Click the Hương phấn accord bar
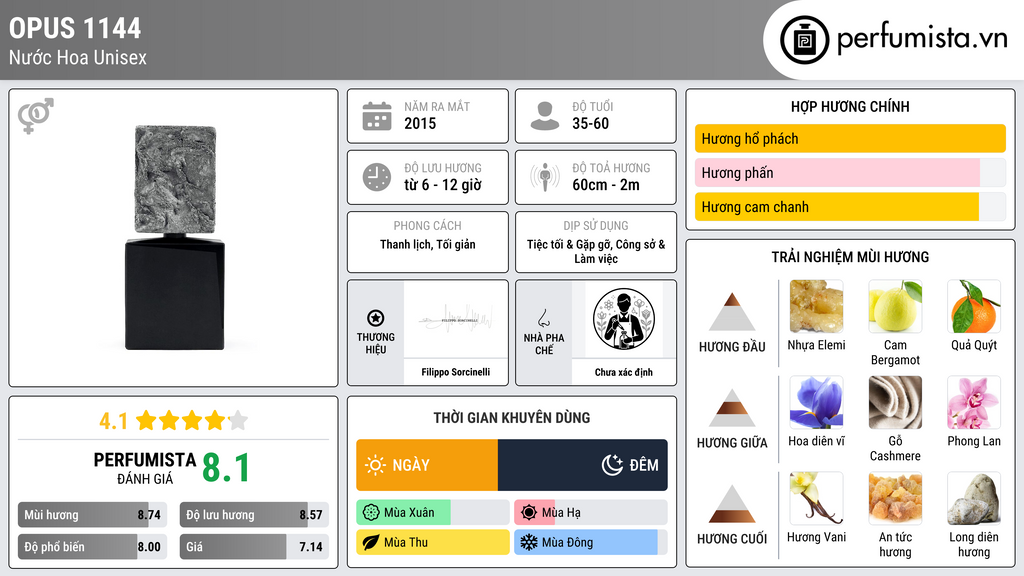This screenshot has width=1024, height=576. pyautogui.click(x=850, y=172)
